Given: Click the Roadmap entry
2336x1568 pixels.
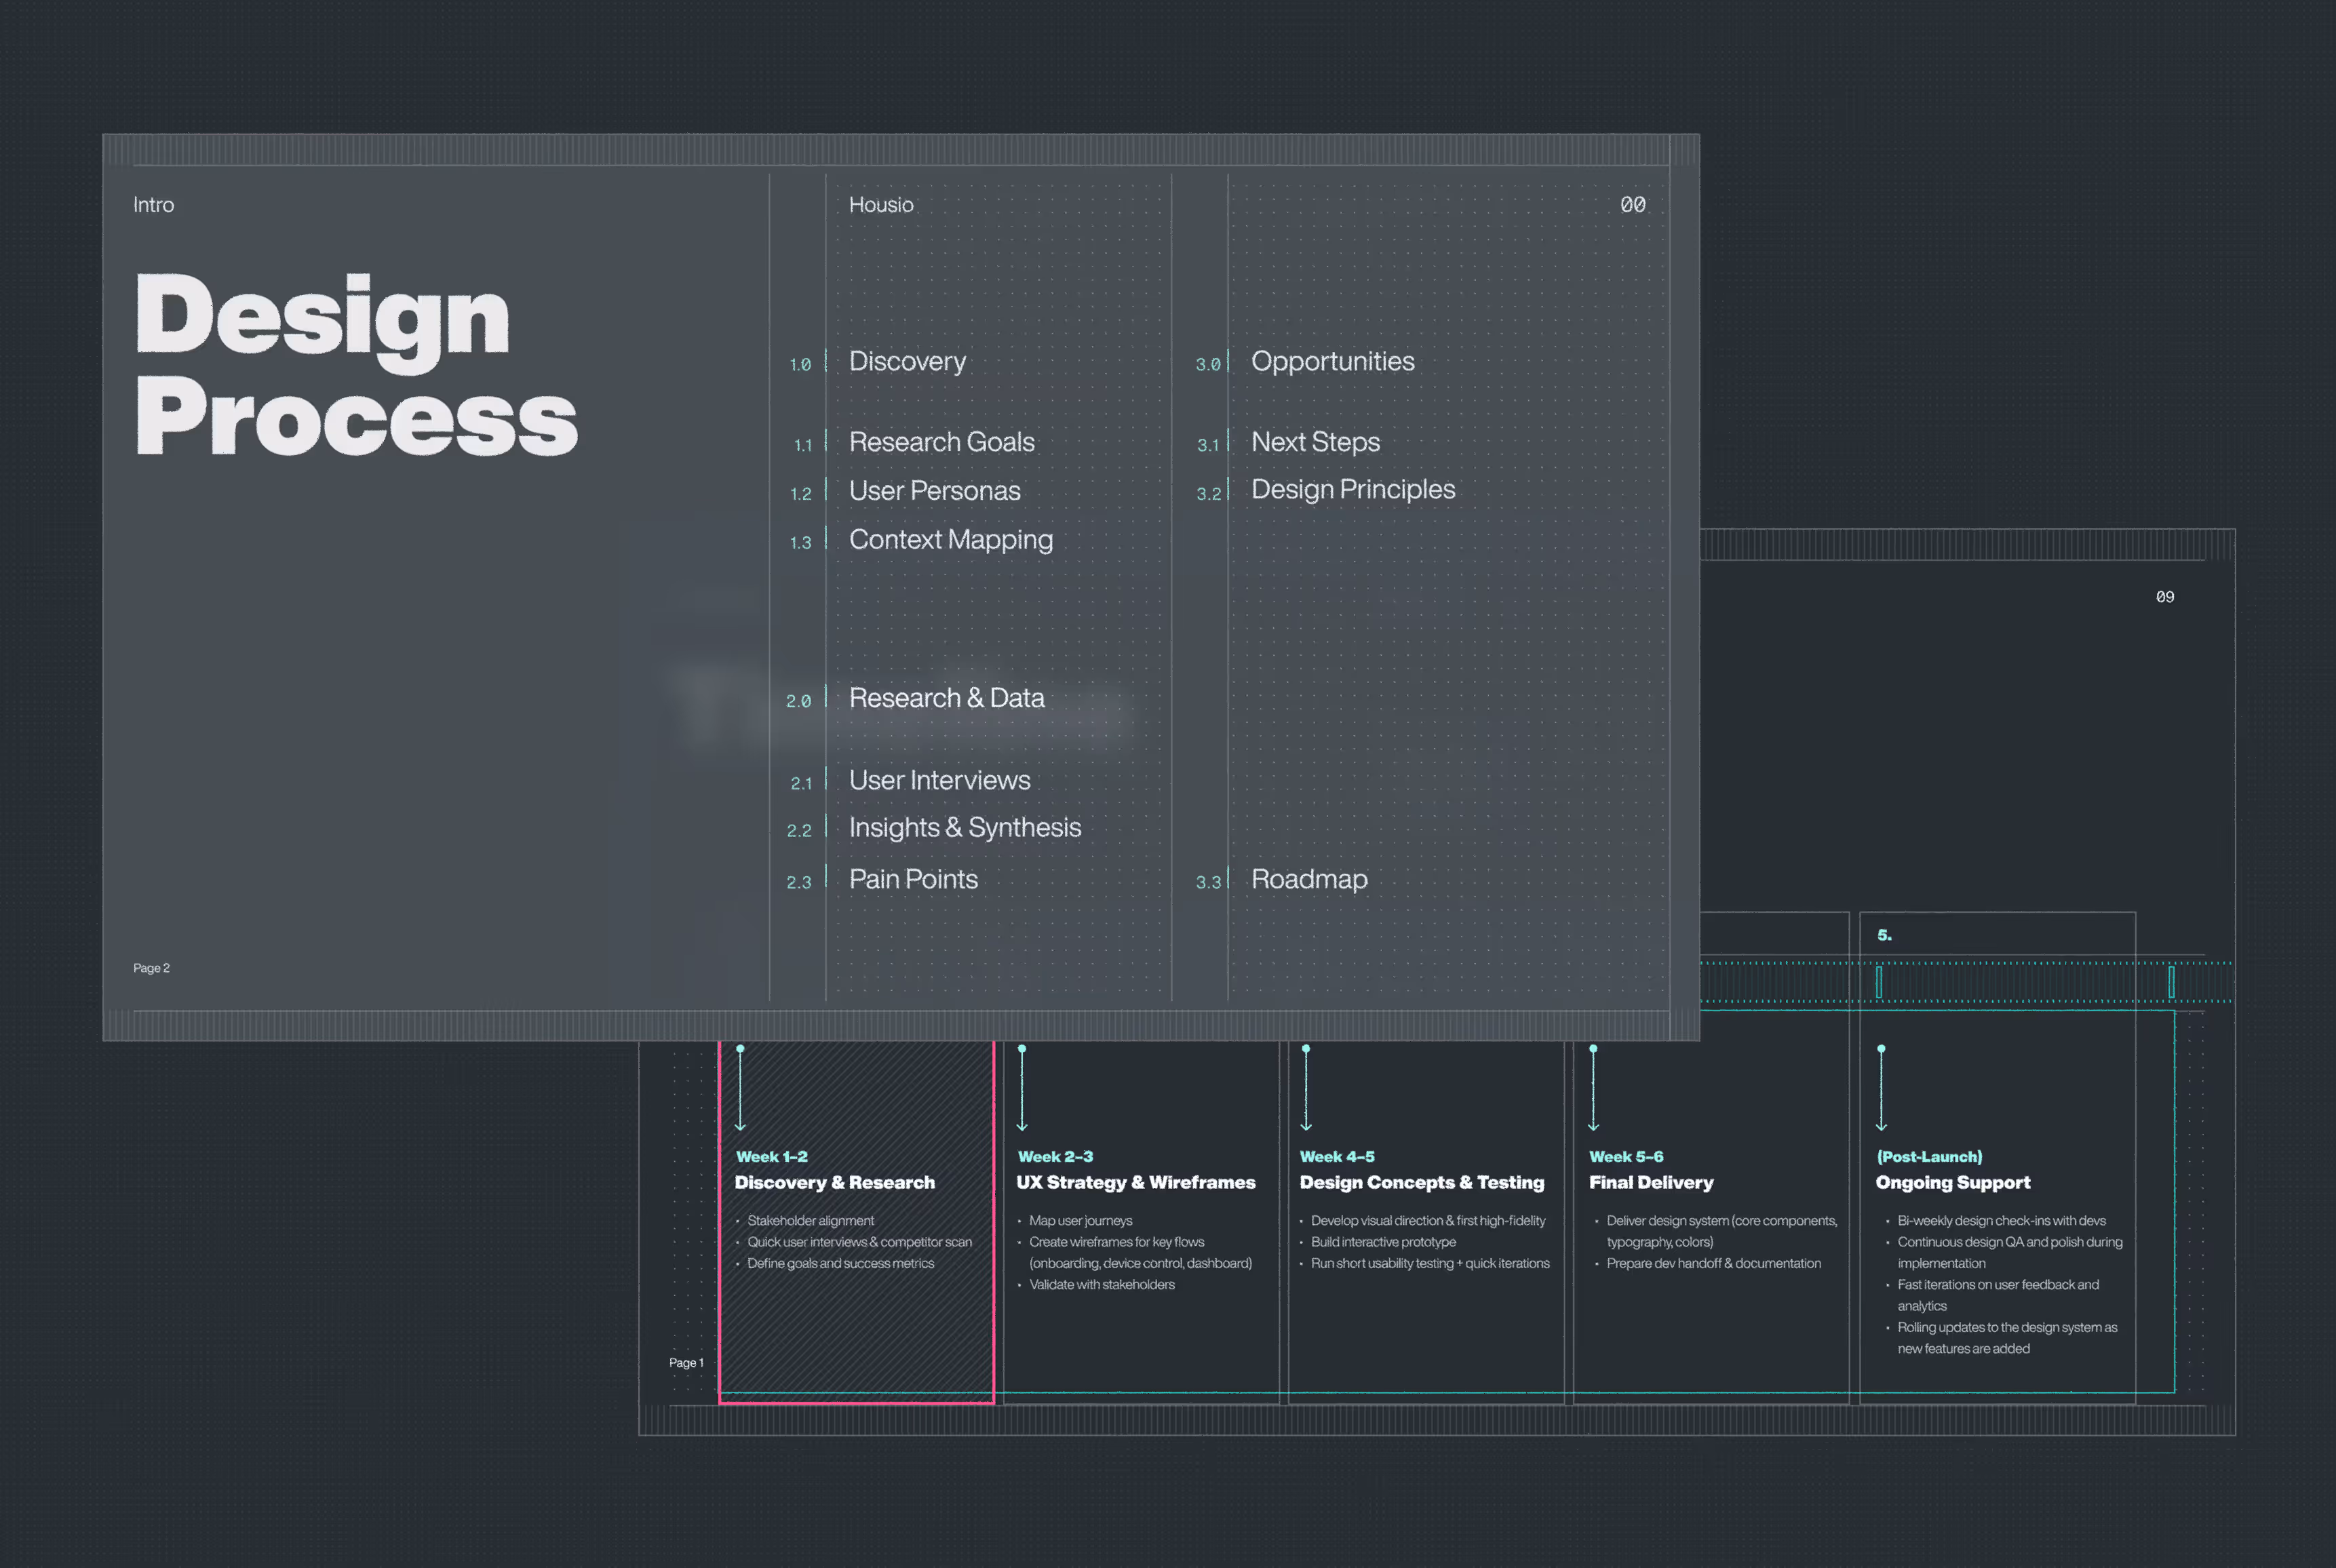Looking at the screenshot, I should tap(1308, 879).
